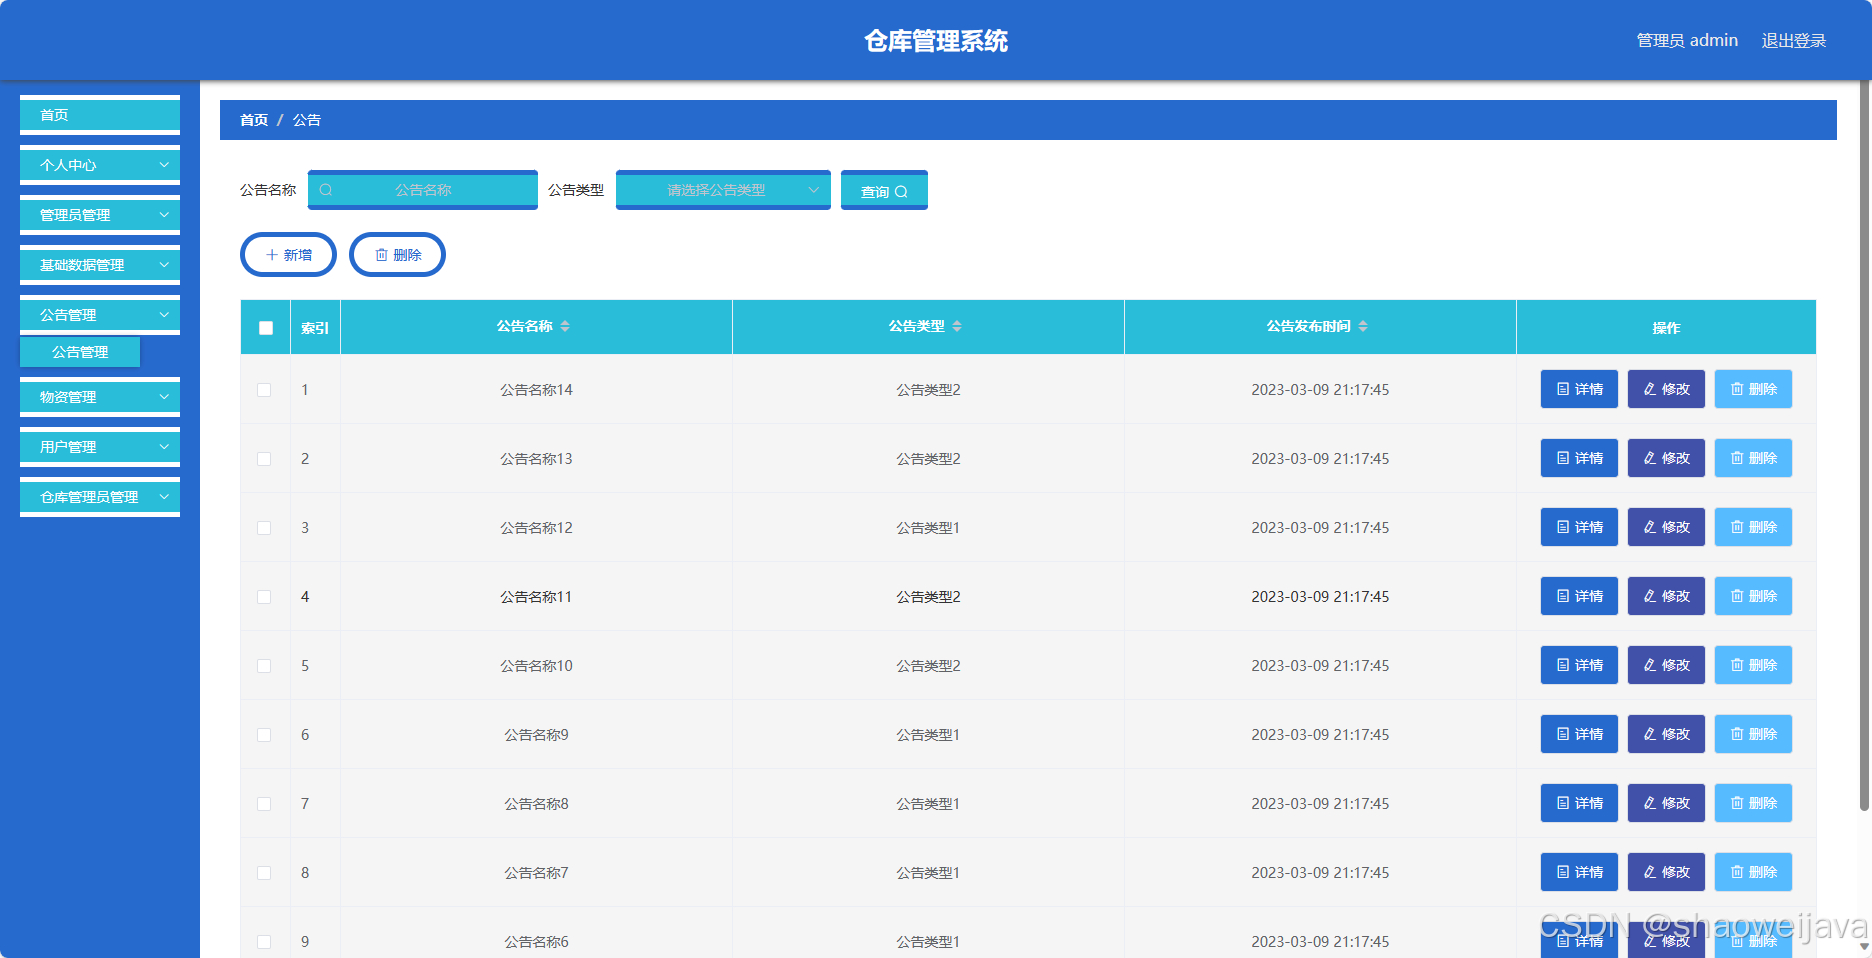This screenshot has width=1872, height=958.
Task: Expand the 个人中心 sidebar menu
Action: tap(99, 164)
